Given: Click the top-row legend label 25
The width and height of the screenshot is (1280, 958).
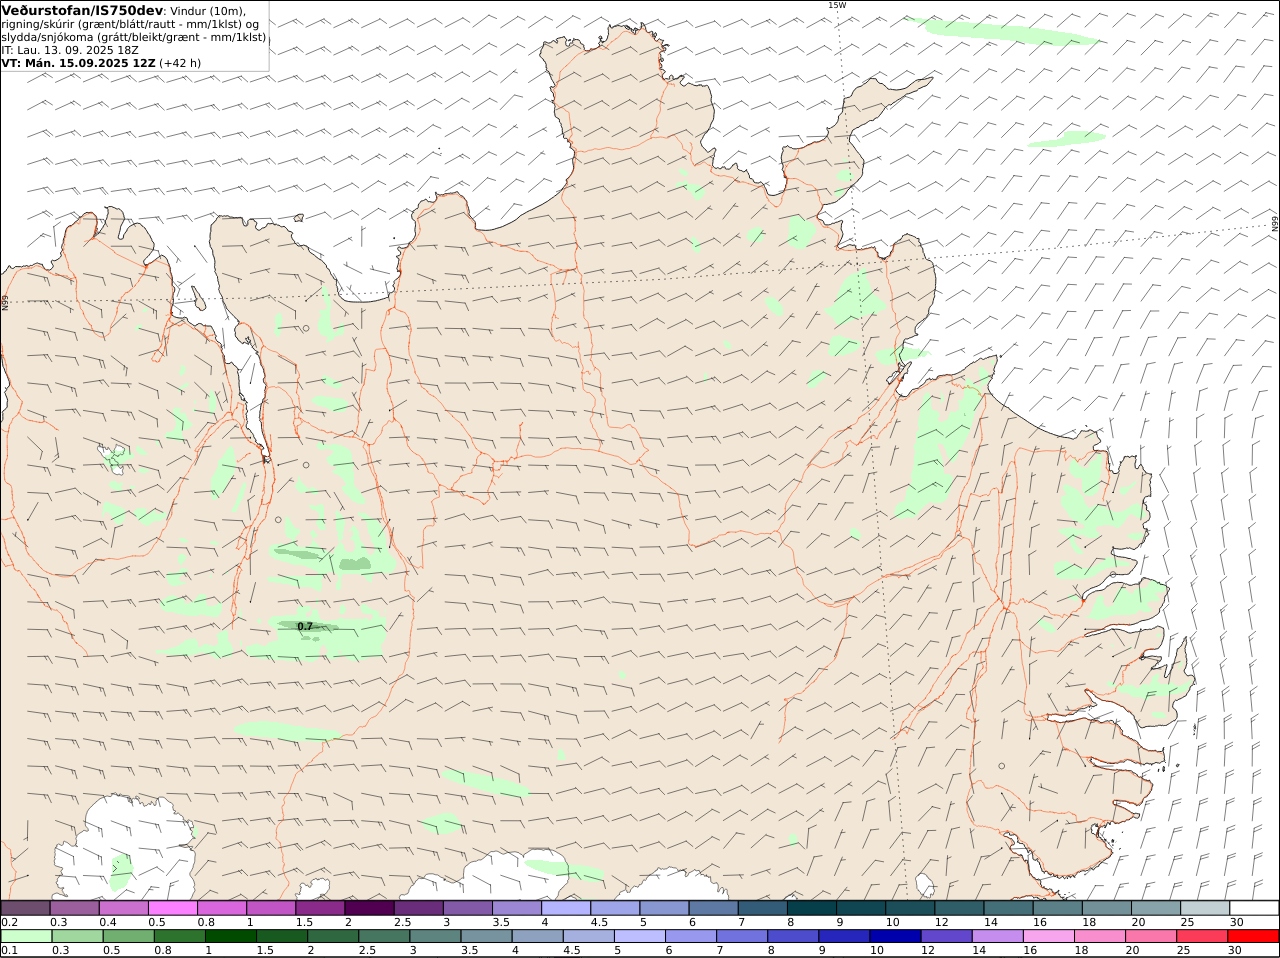Looking at the screenshot, I should [1187, 922].
